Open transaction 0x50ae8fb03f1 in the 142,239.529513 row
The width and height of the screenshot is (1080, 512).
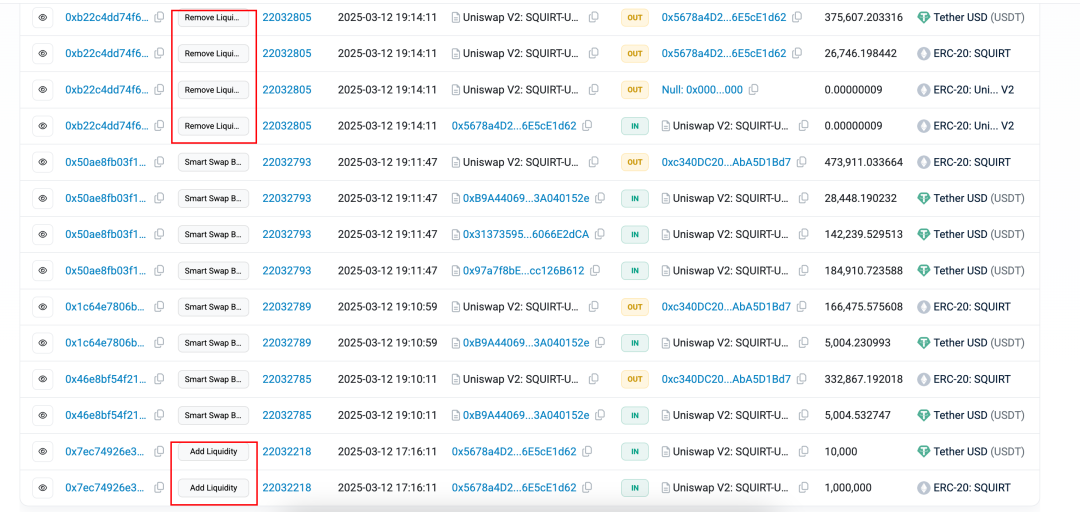(106, 234)
